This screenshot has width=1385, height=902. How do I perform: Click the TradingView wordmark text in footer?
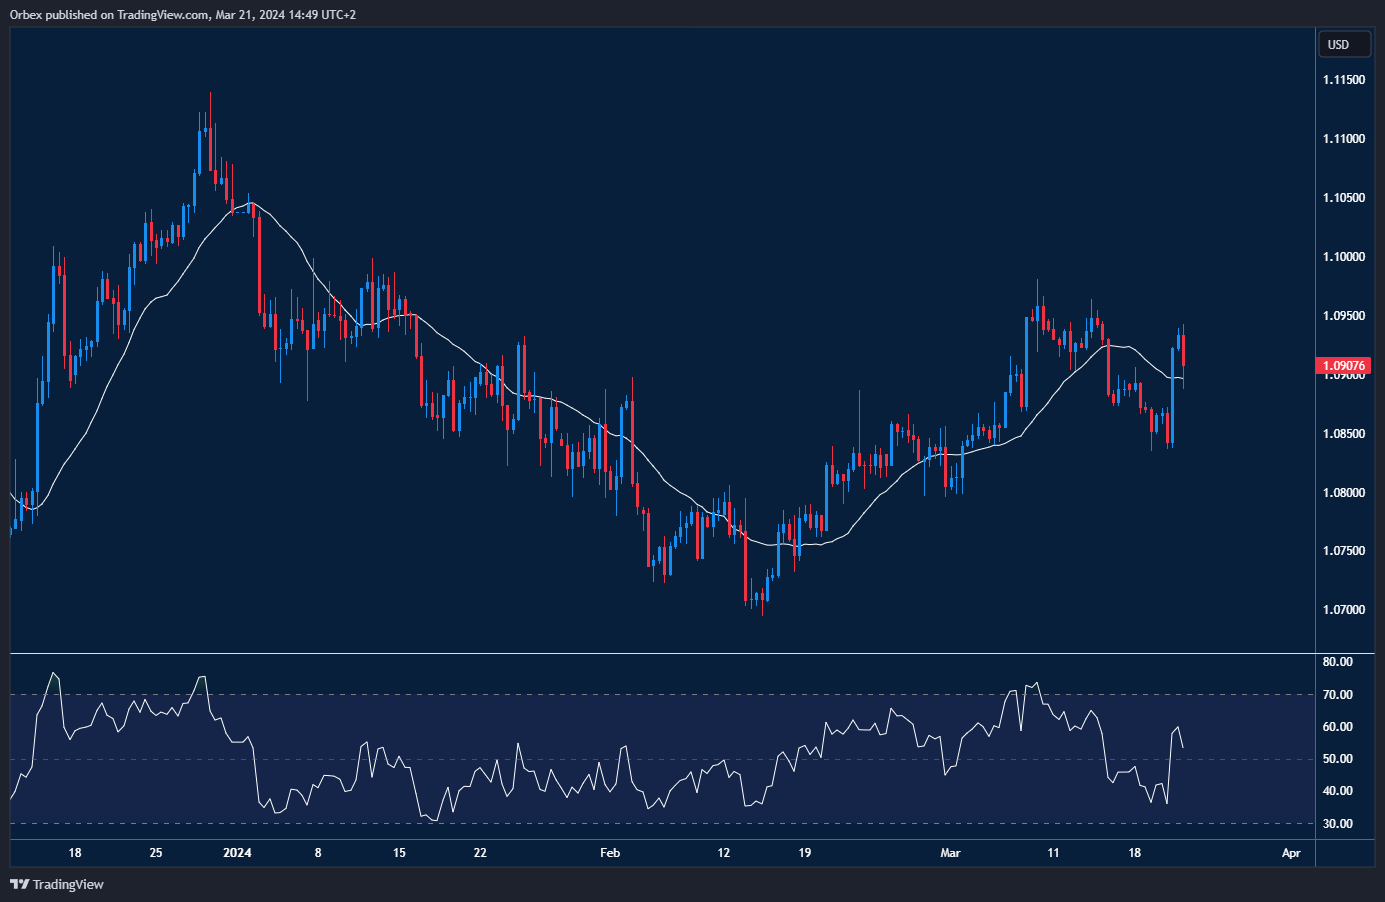tap(68, 884)
